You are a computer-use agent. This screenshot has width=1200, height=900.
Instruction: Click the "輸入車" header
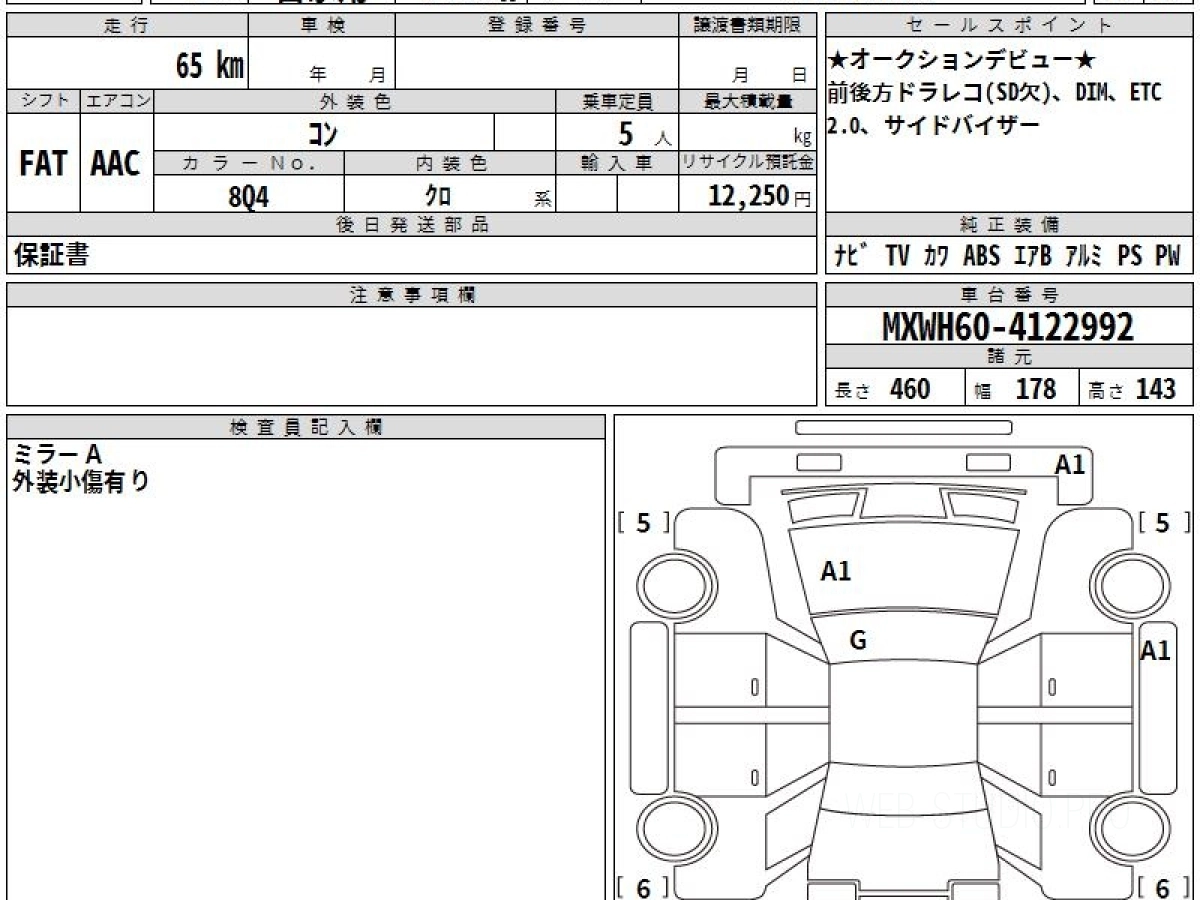pos(617,163)
